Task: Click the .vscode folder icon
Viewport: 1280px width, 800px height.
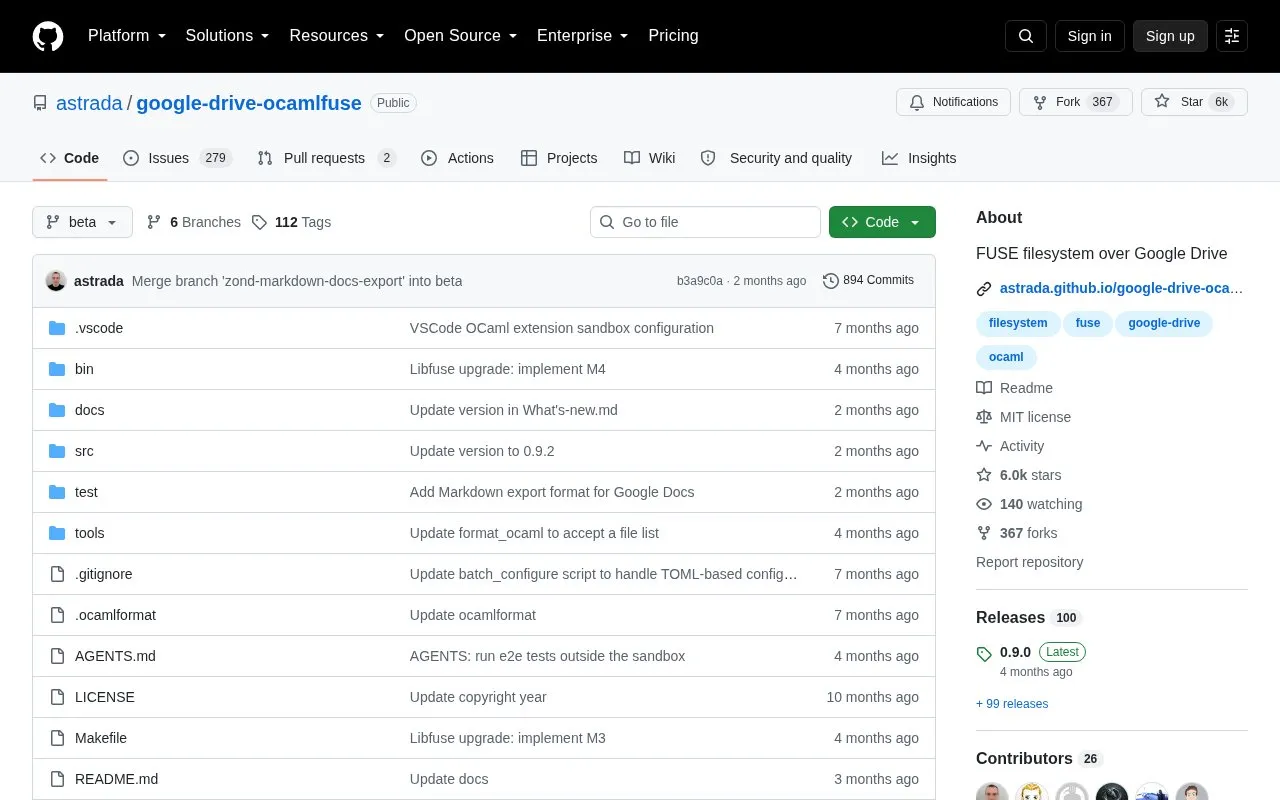Action: (57, 328)
